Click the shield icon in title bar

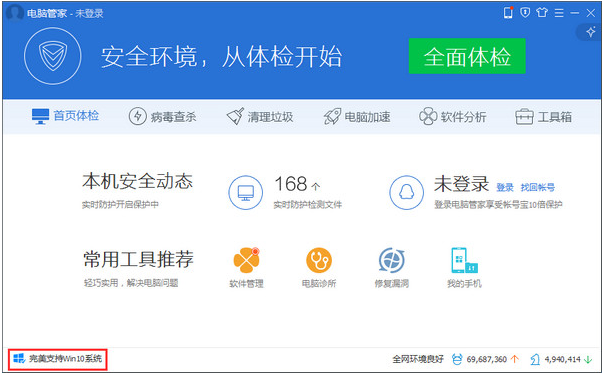click(525, 13)
